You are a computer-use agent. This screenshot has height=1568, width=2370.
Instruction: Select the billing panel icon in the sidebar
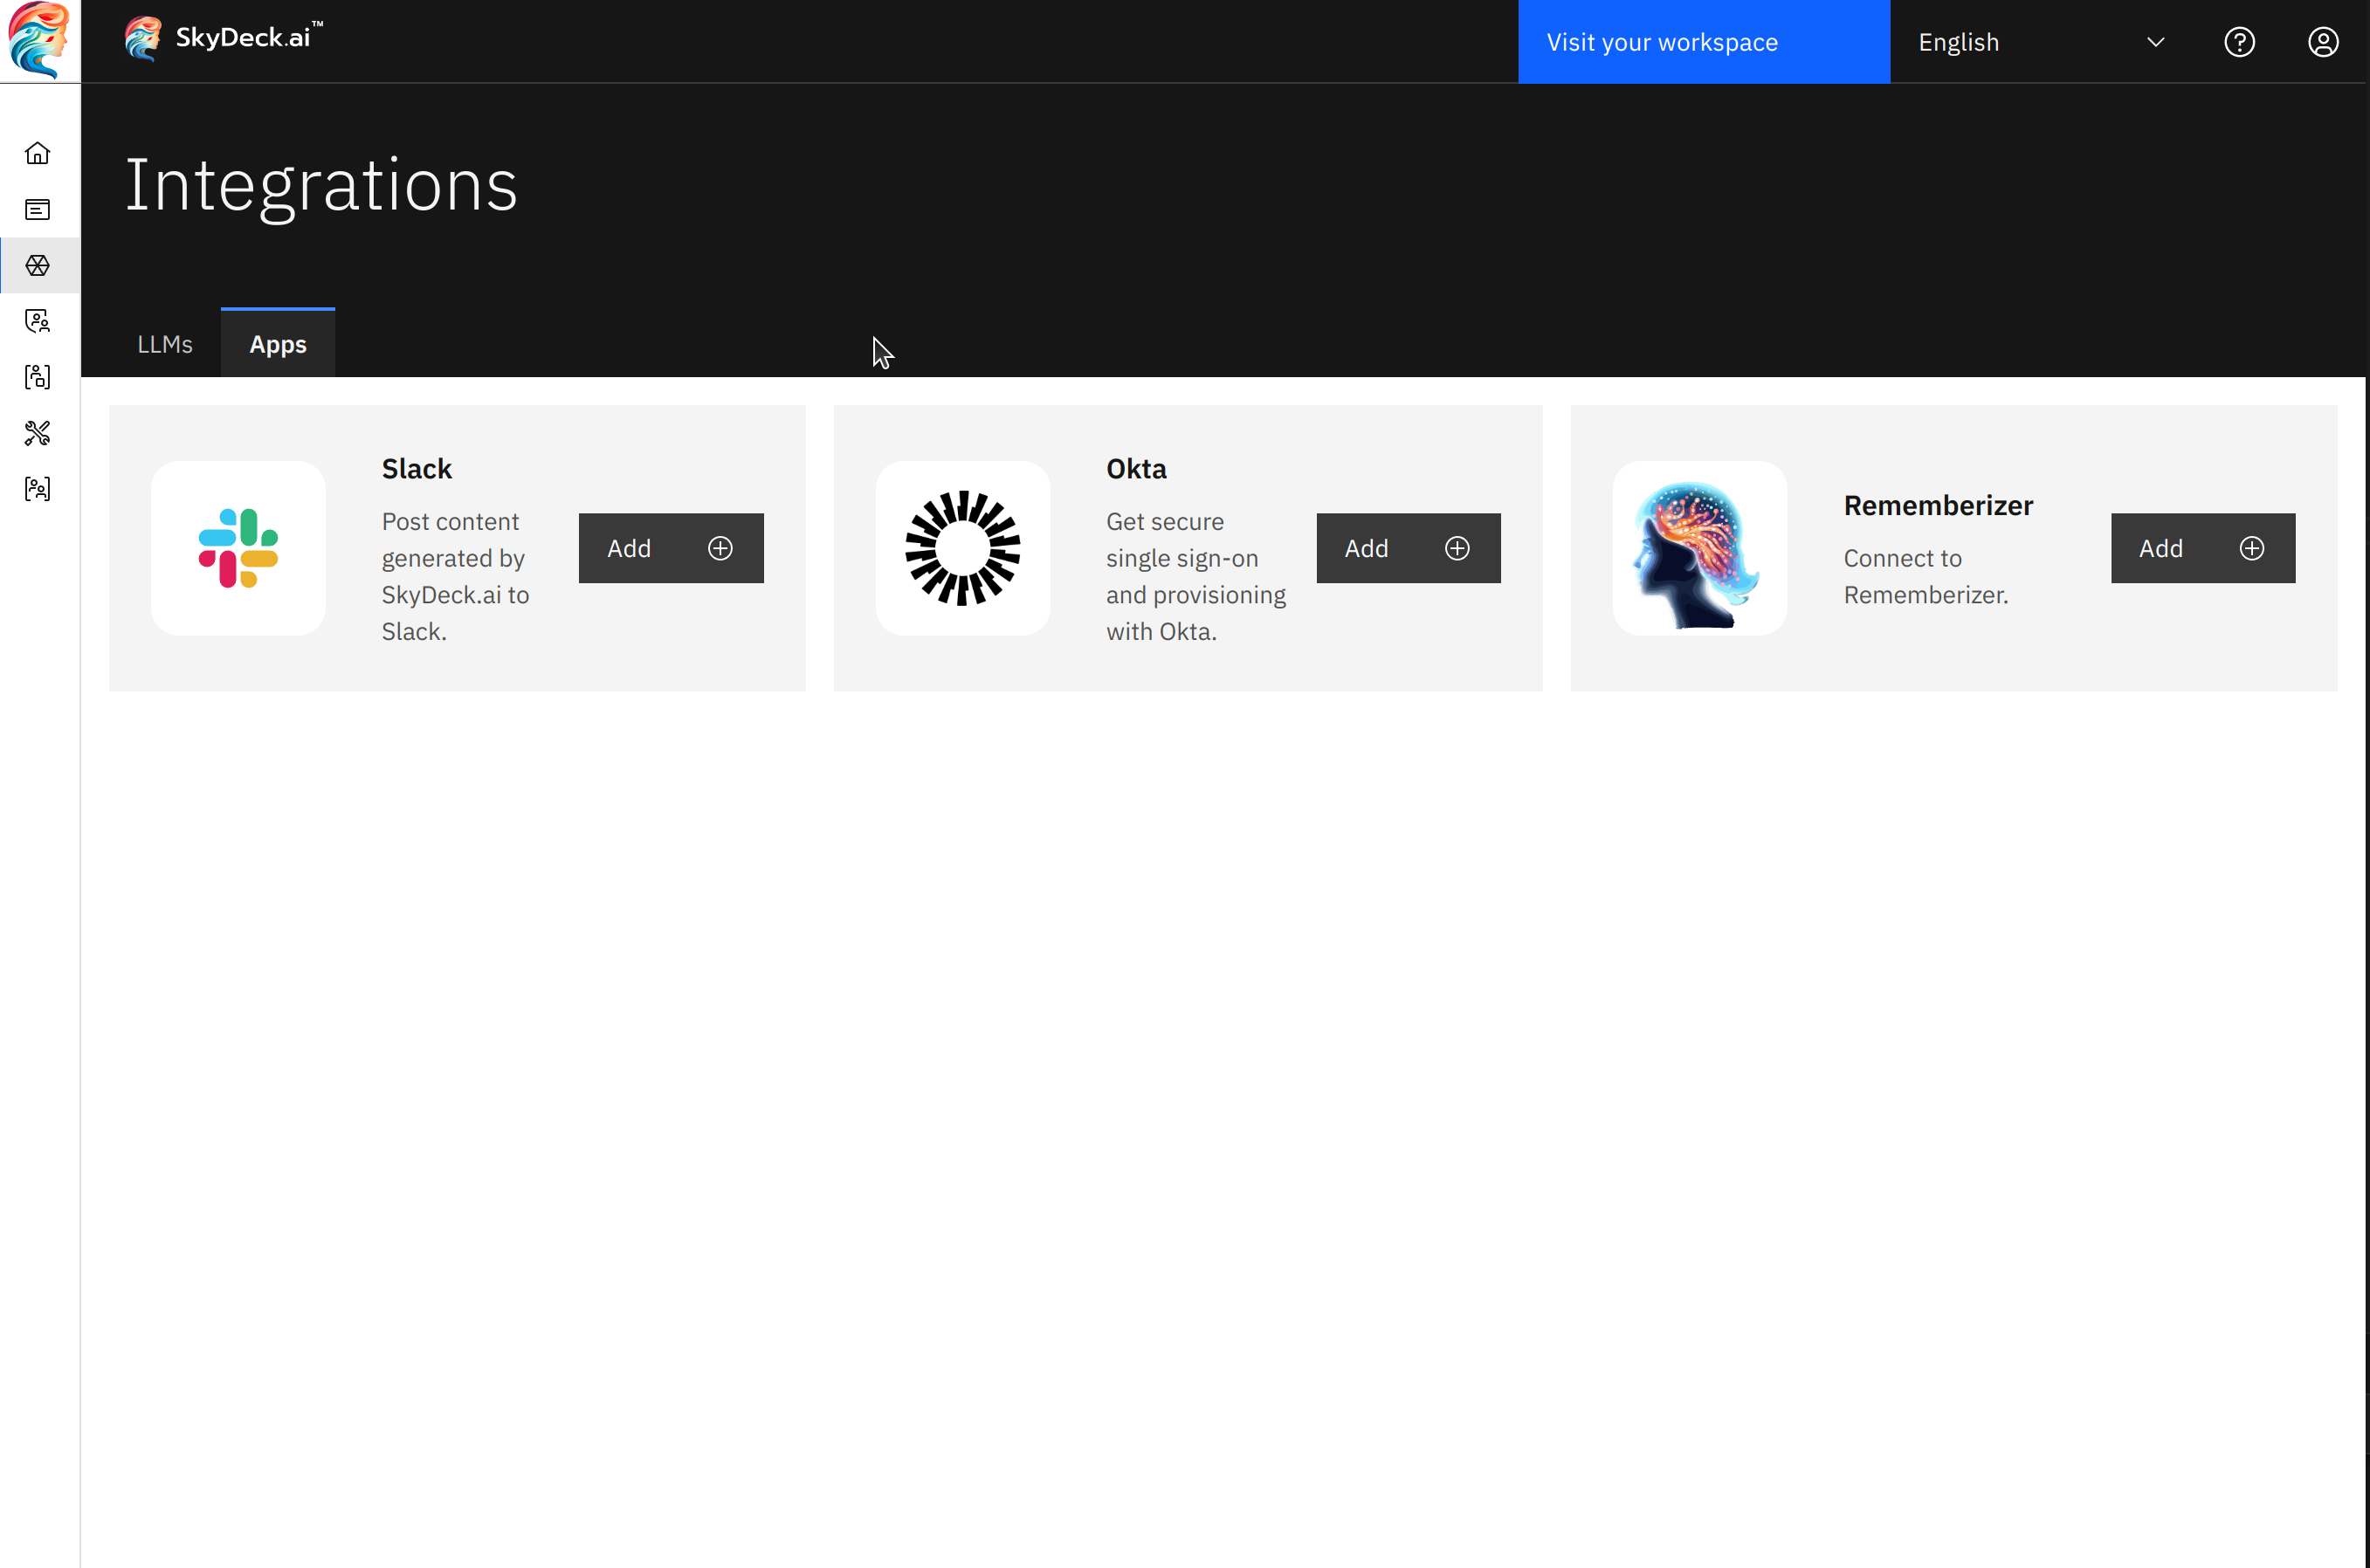tap(37, 209)
